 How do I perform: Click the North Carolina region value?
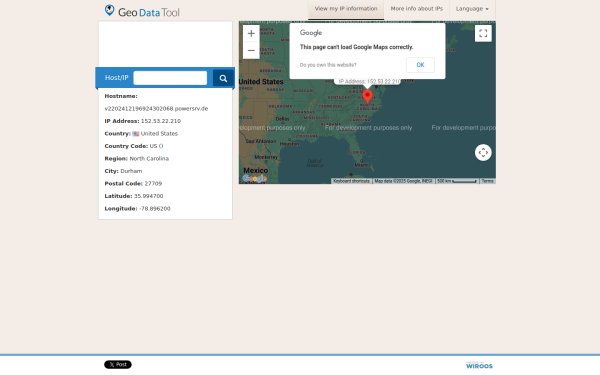(149, 159)
